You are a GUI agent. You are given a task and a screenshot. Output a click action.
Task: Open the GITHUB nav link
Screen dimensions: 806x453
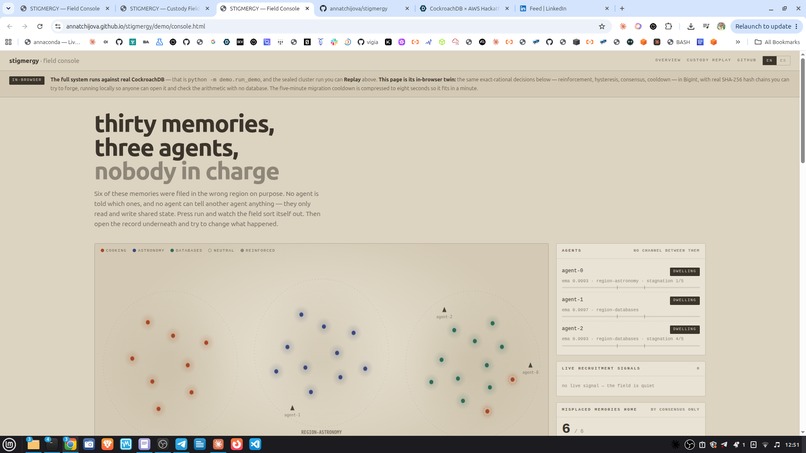point(746,60)
